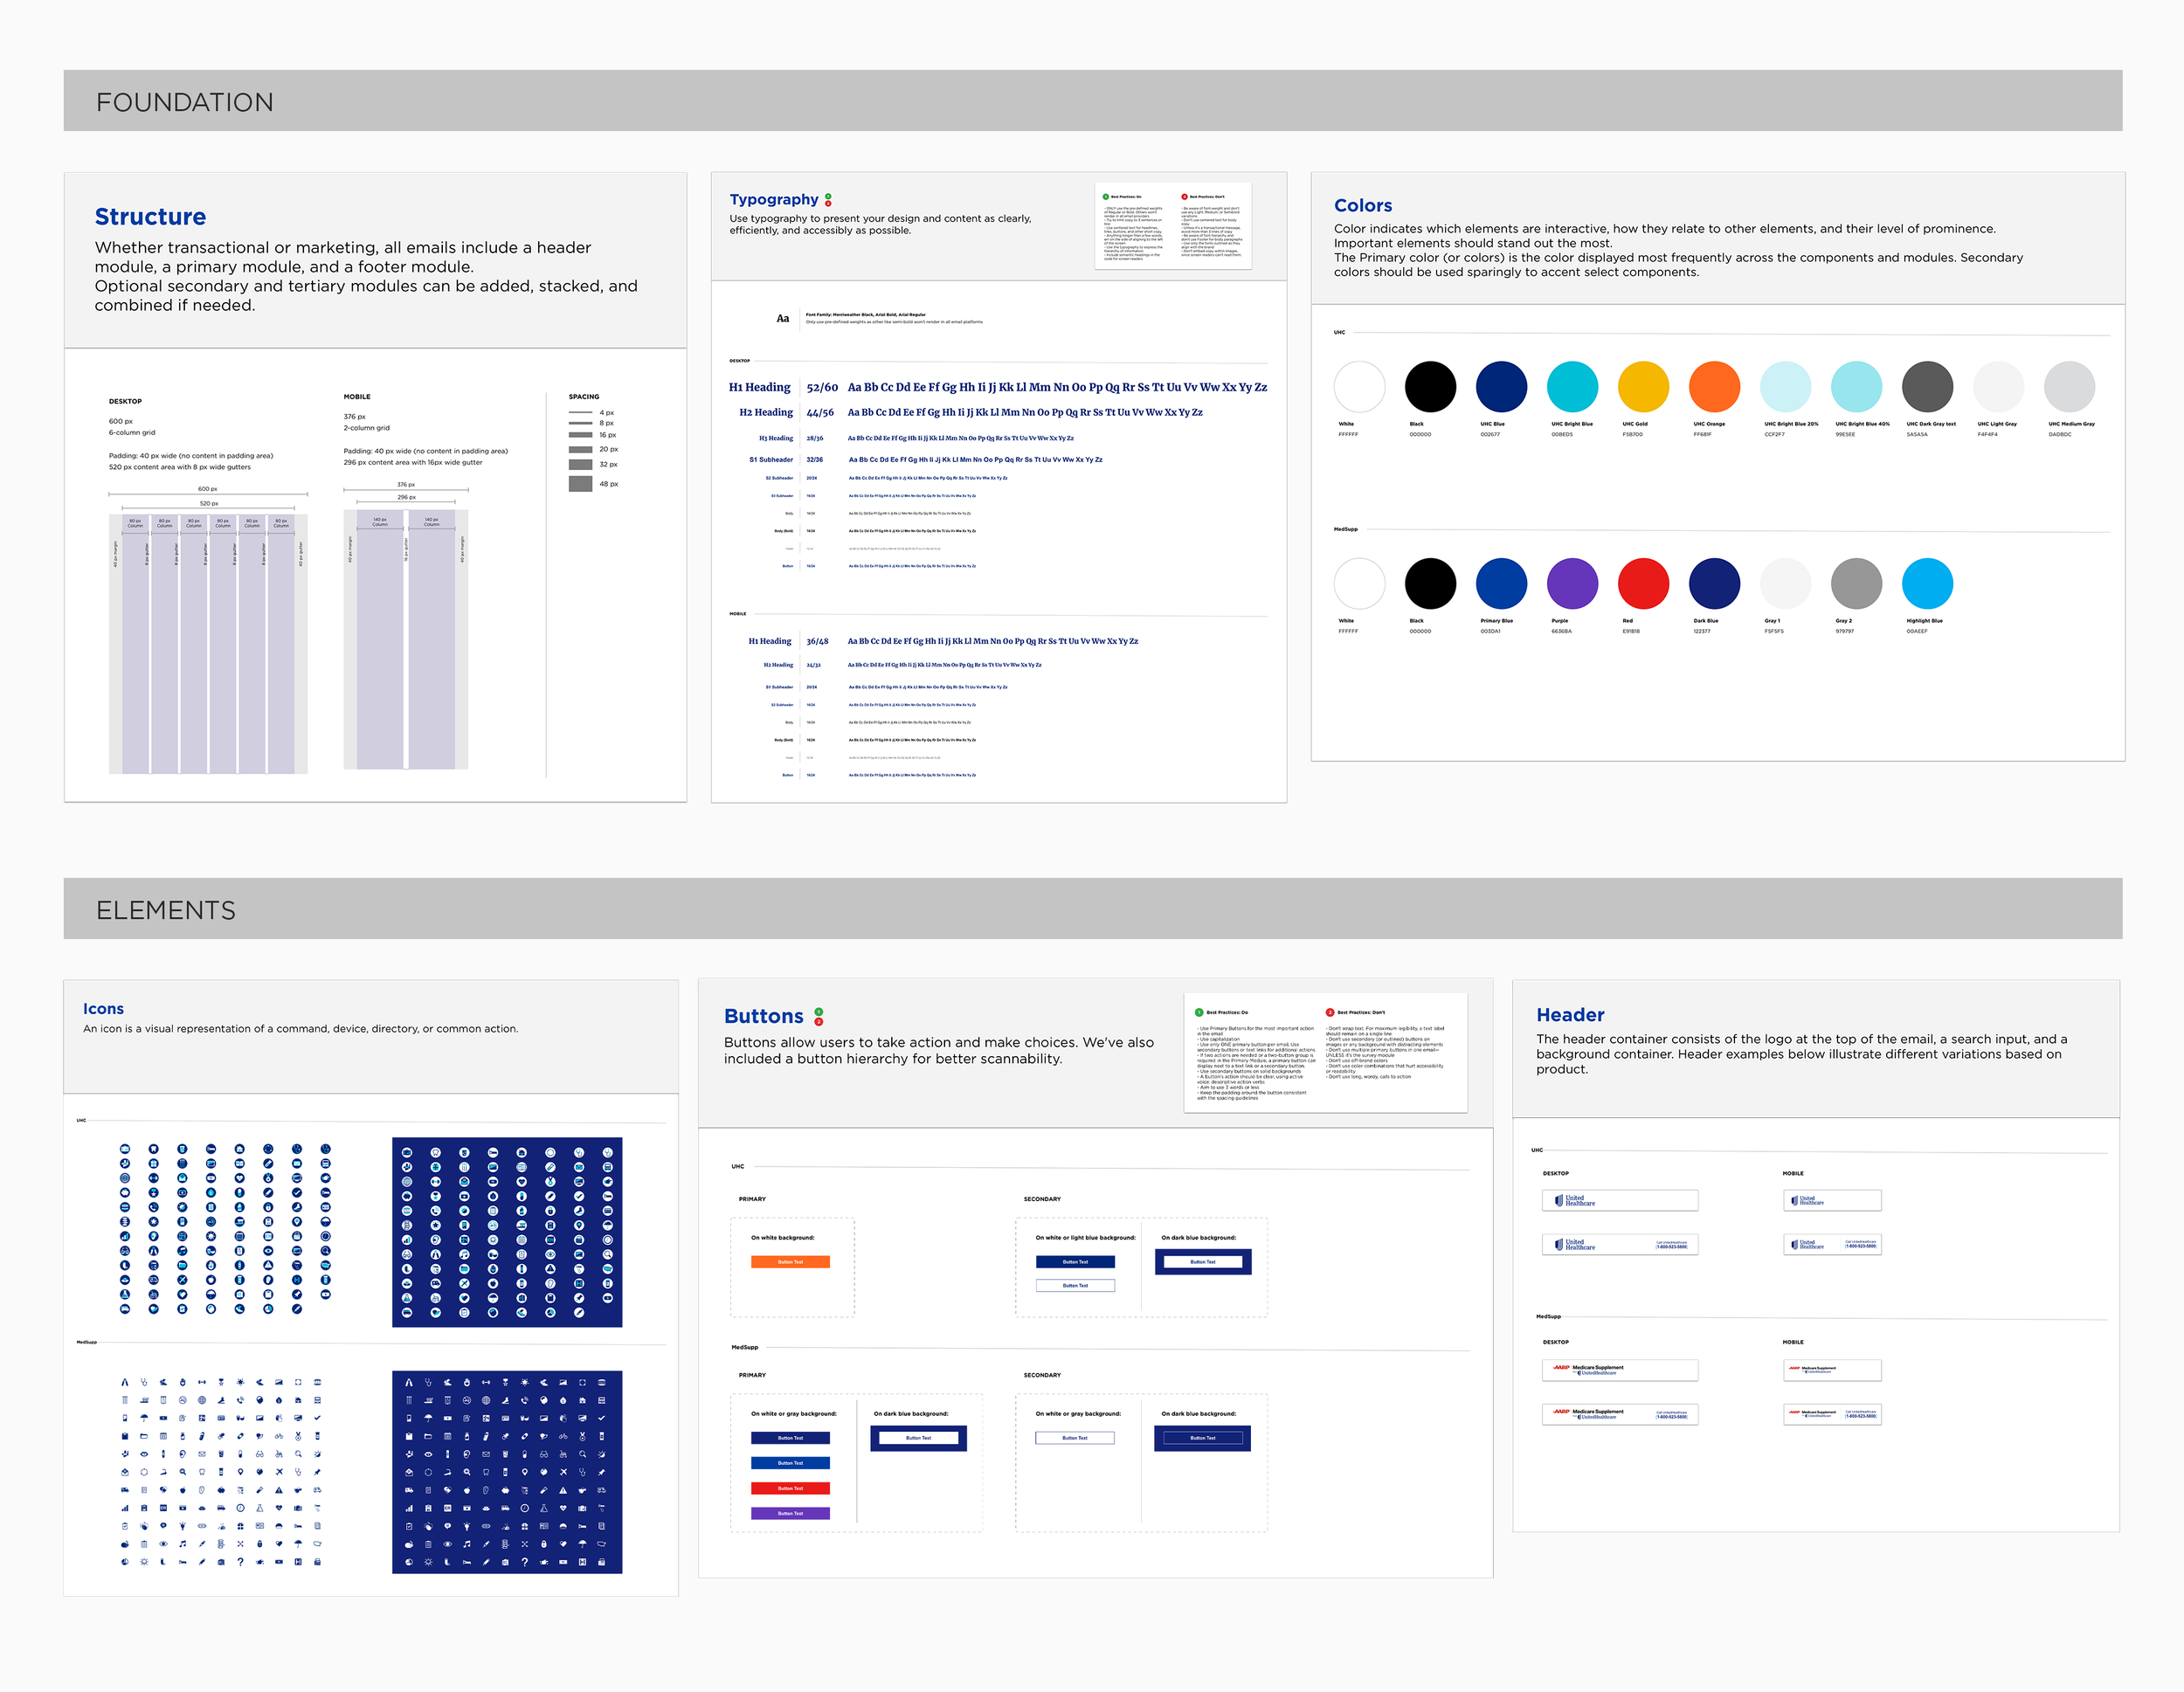The height and width of the screenshot is (1692, 2184).
Task: Open the MedSupp mobile logo-only header thumbnail
Action: tap(1832, 1369)
